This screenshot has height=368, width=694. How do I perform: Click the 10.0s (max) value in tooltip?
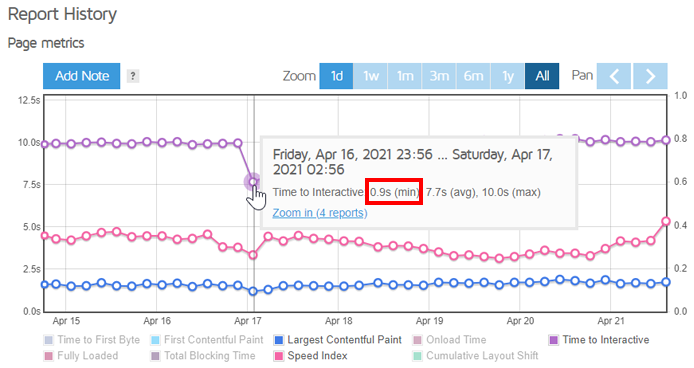click(x=511, y=192)
